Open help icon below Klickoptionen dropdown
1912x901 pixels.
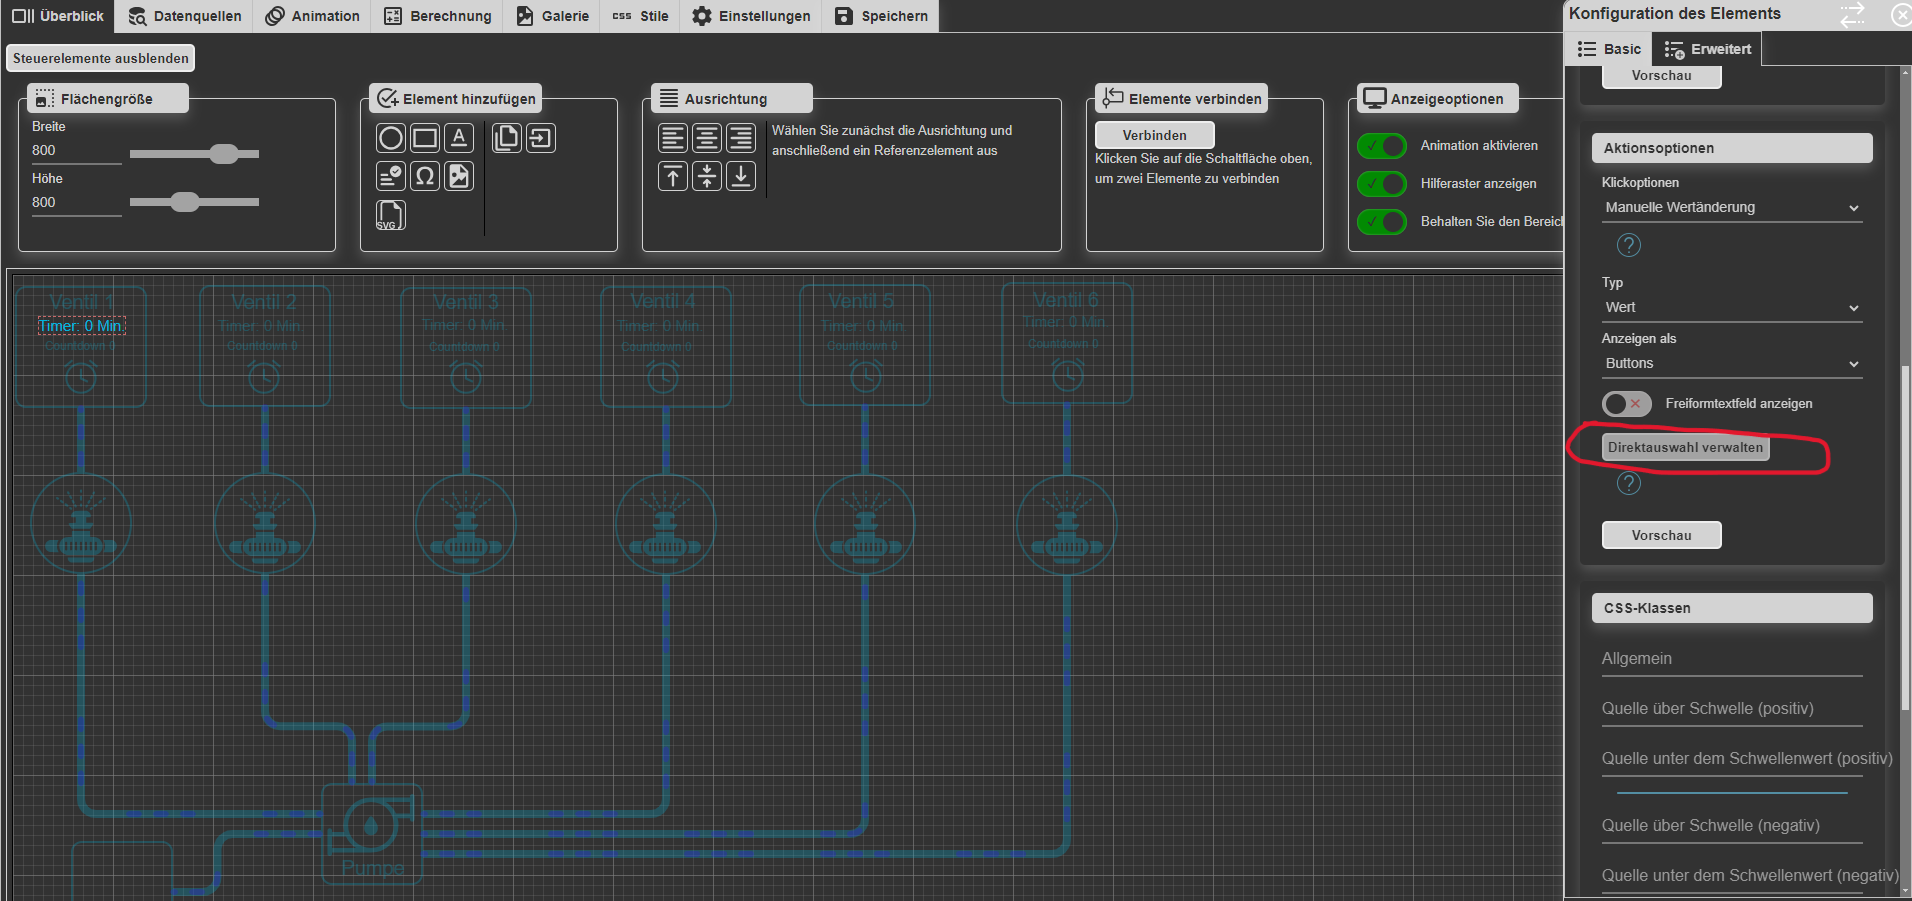(1629, 245)
